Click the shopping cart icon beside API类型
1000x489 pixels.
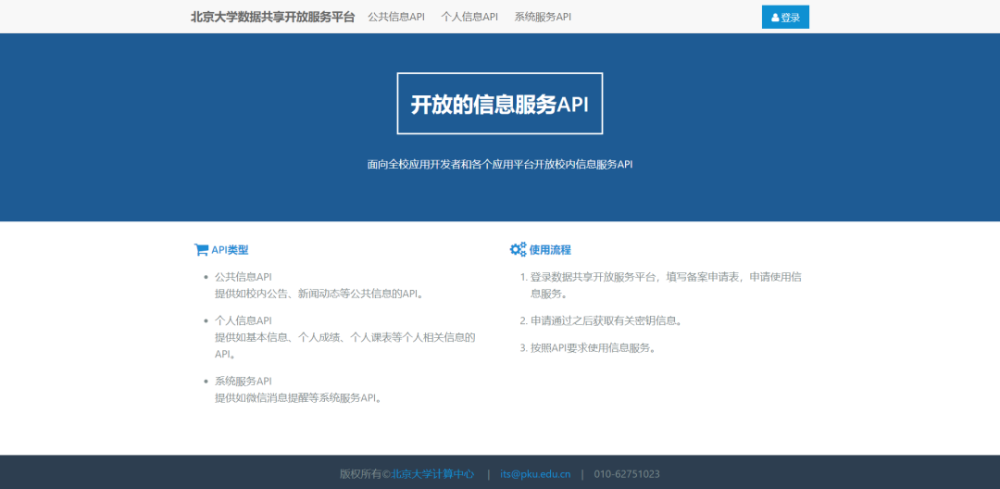[x=201, y=250]
